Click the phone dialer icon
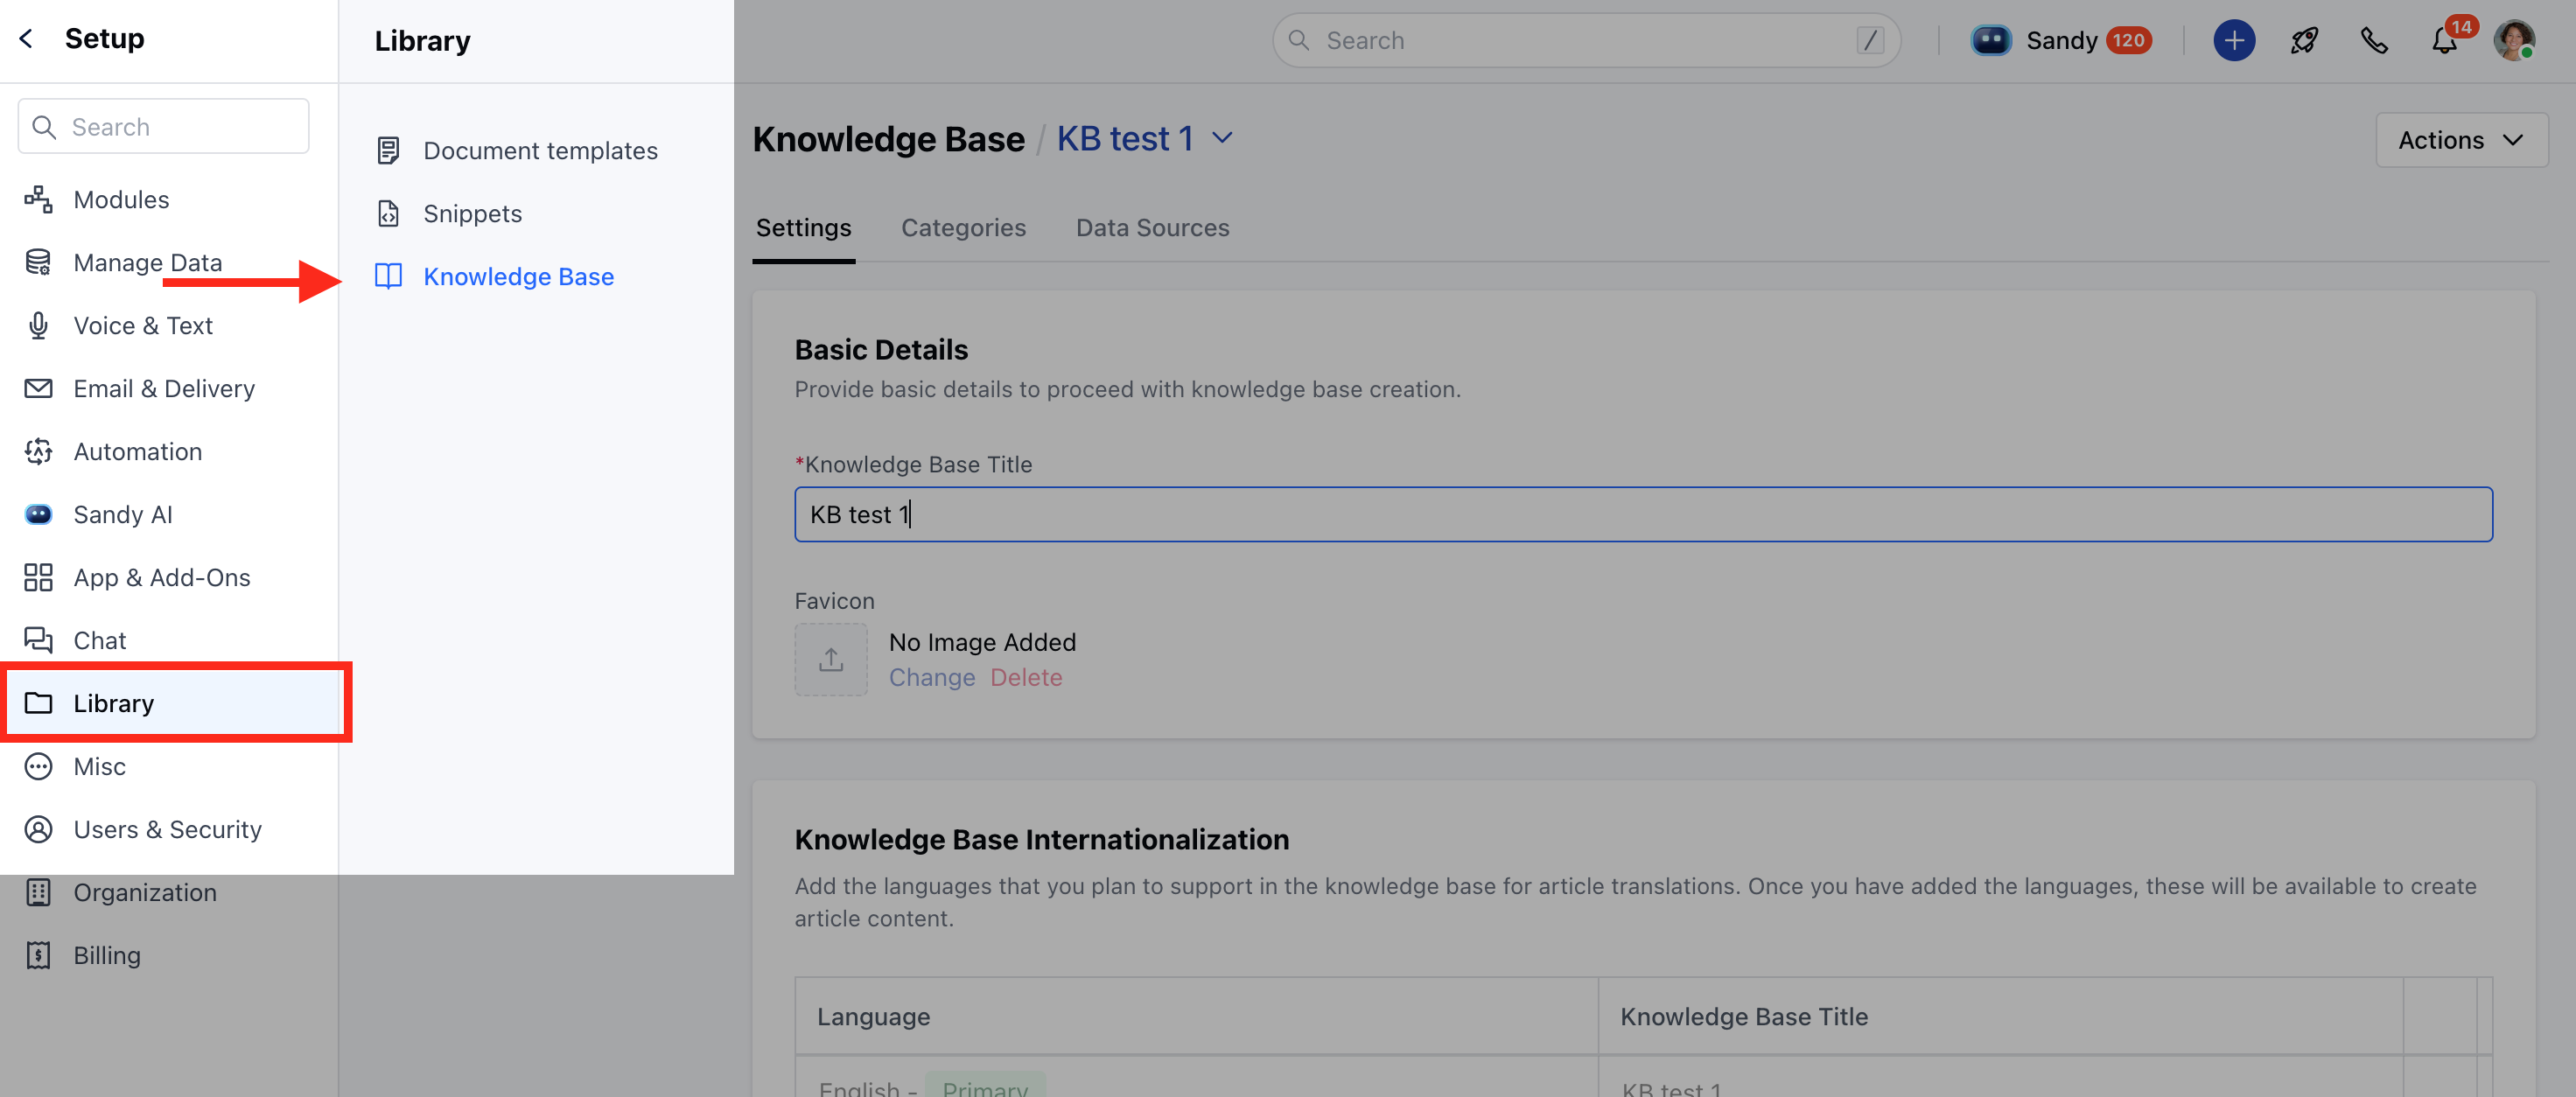This screenshot has height=1097, width=2576. (x=2374, y=40)
